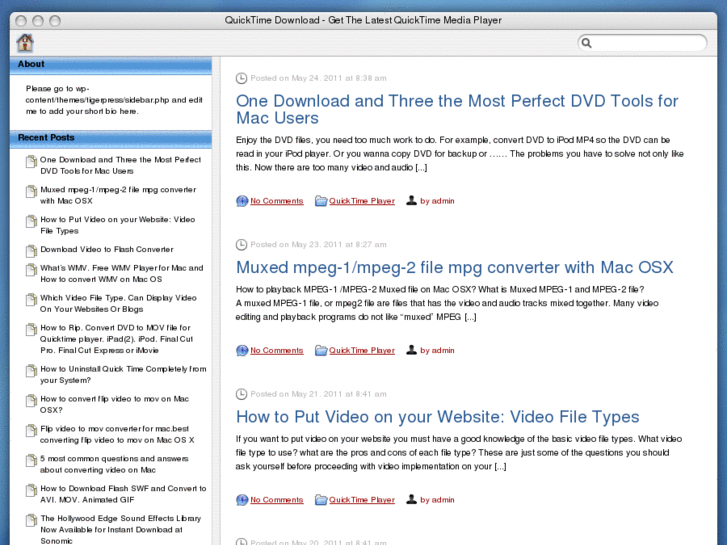Image resolution: width=727 pixels, height=545 pixels.
Task: Click 'by admin' text under Muxed mpeg post
Action: (x=437, y=350)
